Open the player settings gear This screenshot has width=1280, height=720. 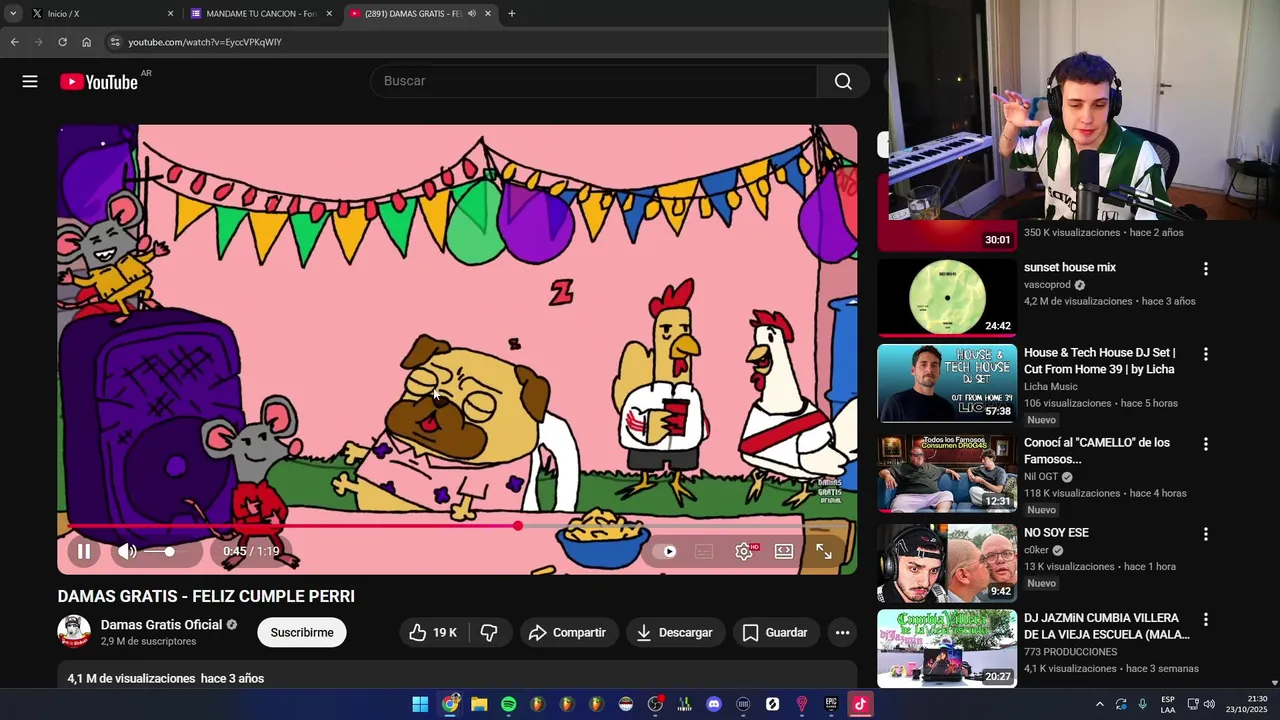[744, 551]
